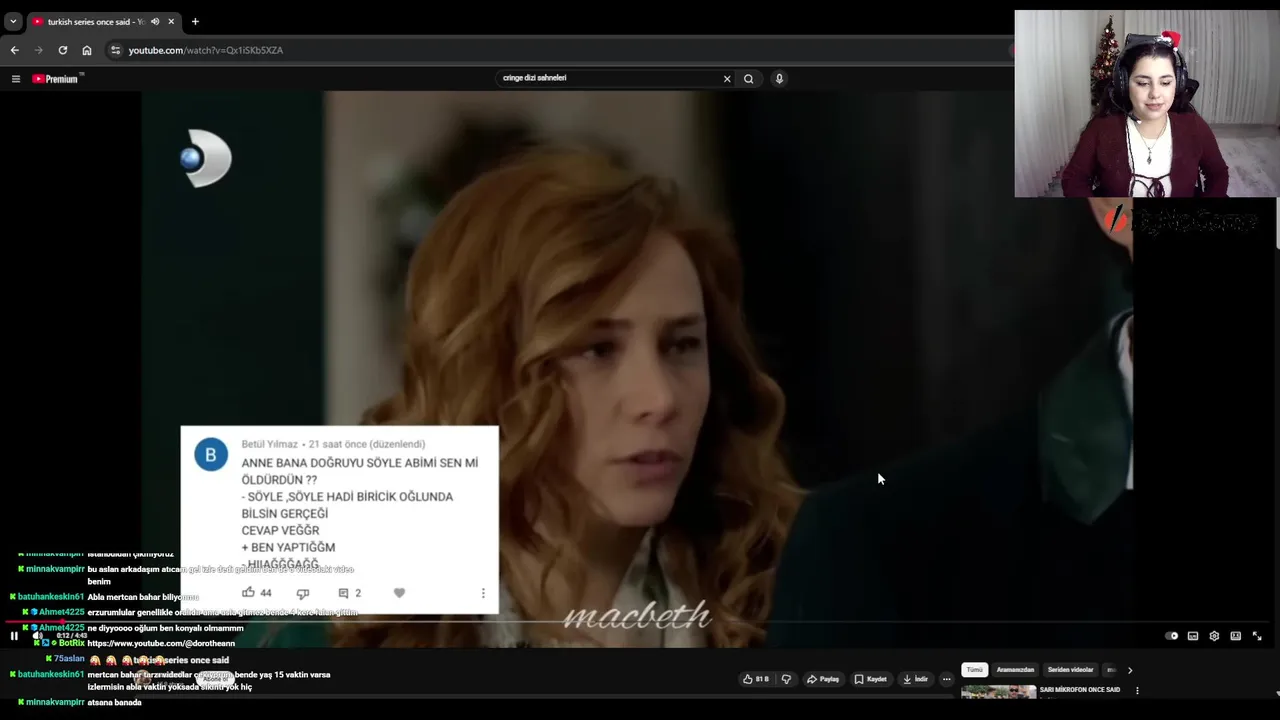Click the browser forward arrow
The image size is (1280, 720).
tap(39, 50)
